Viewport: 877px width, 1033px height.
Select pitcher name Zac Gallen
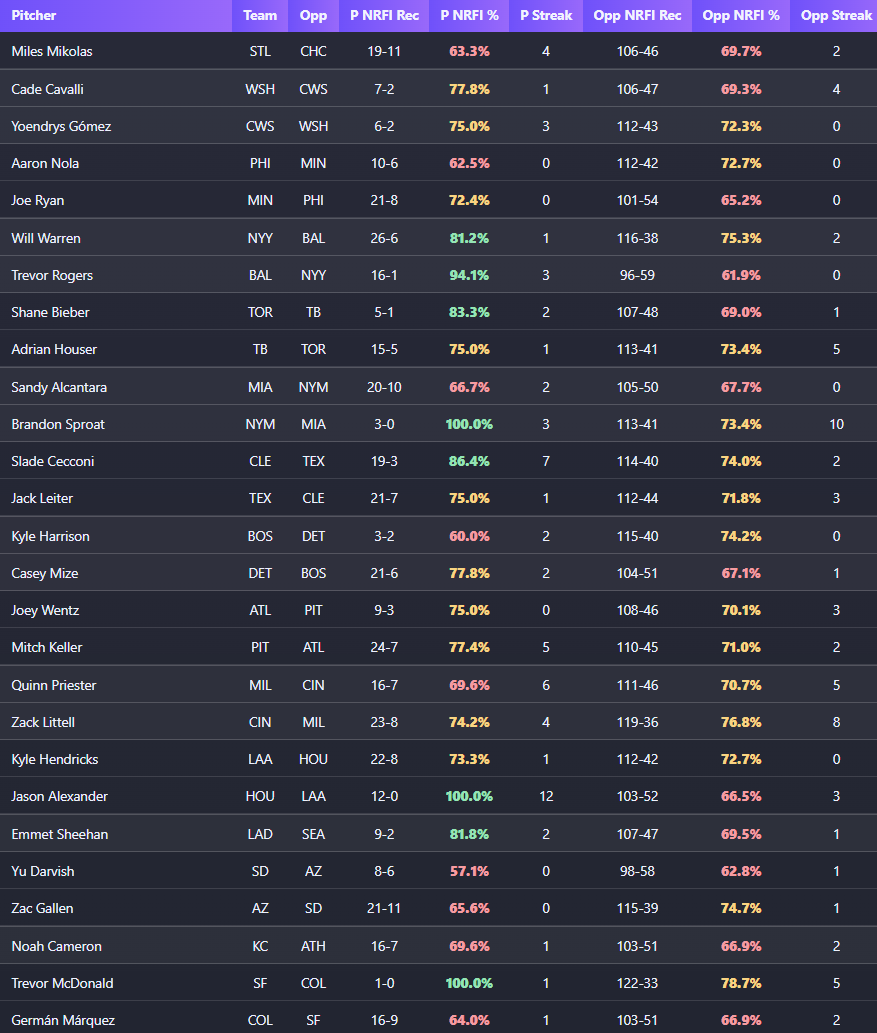pos(42,908)
